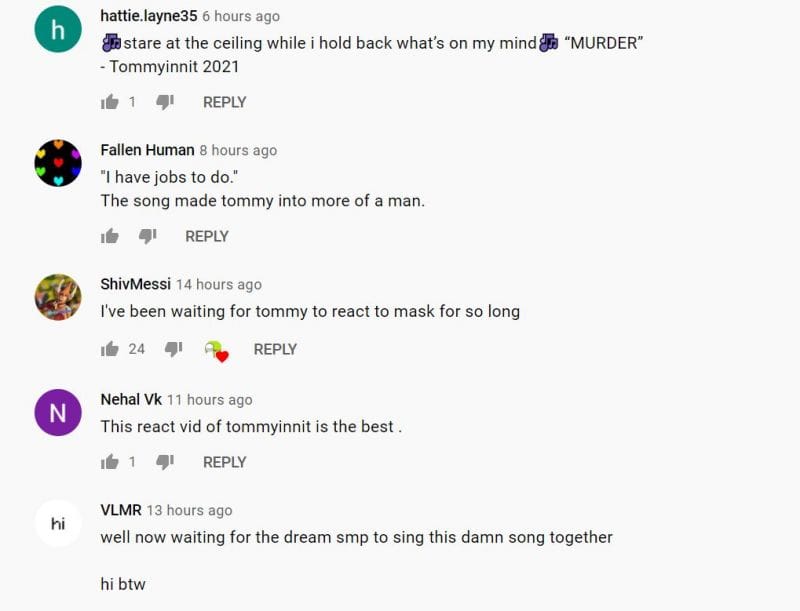Viewport: 800px width, 611px height.
Task: Open Nehal Vk's channel by clicking the username
Action: 130,398
